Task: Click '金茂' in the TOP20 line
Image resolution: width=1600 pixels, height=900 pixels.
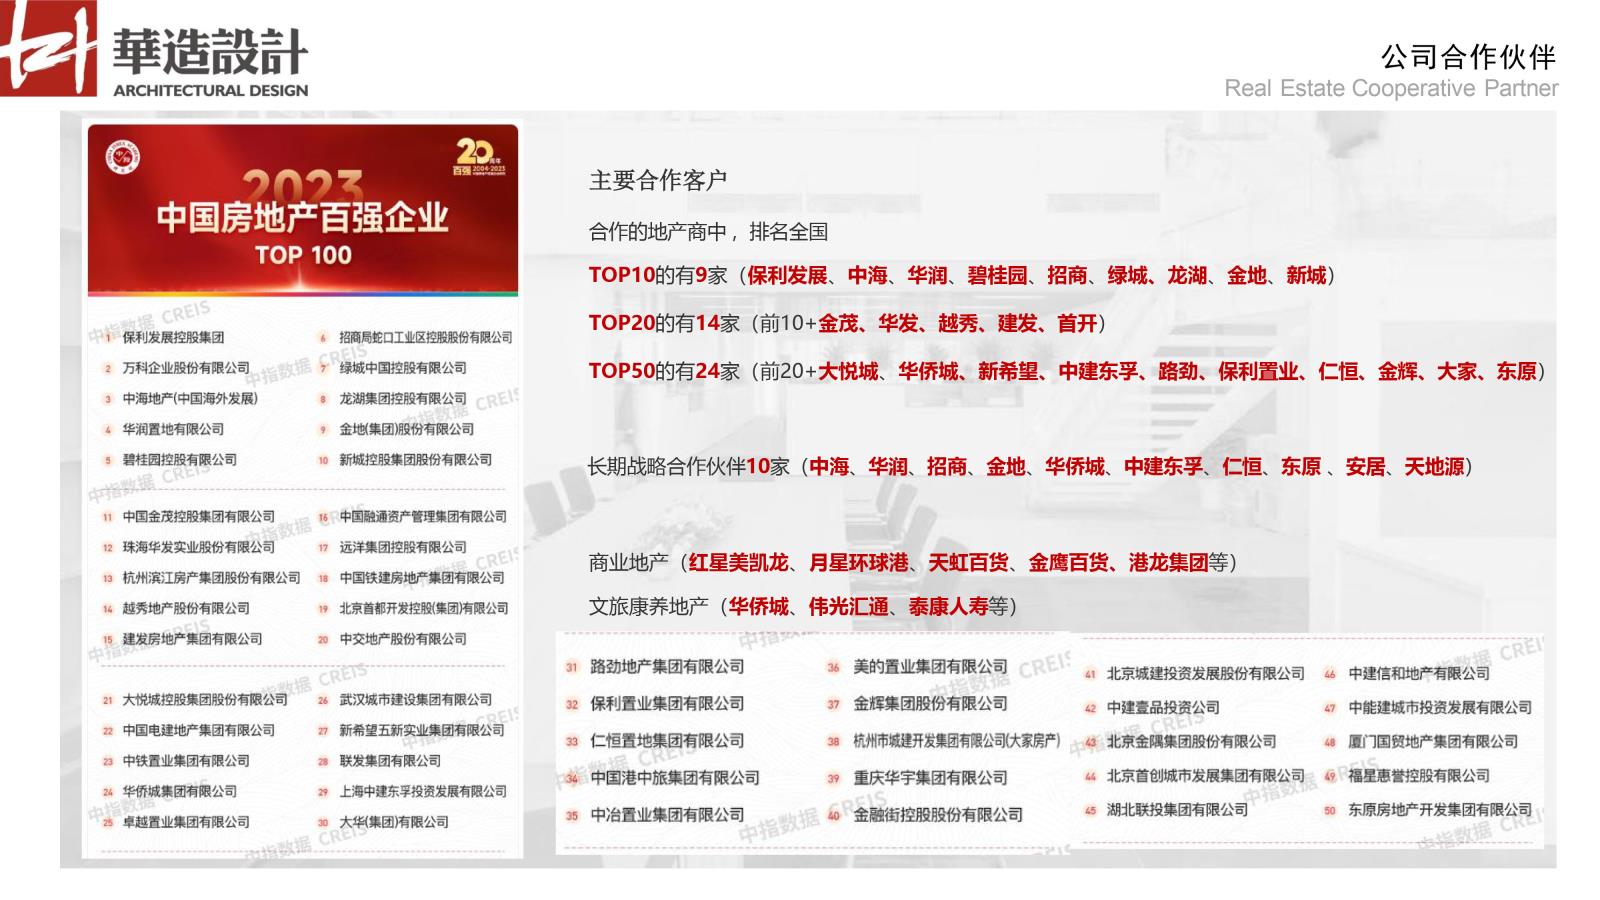Action: (x=838, y=323)
